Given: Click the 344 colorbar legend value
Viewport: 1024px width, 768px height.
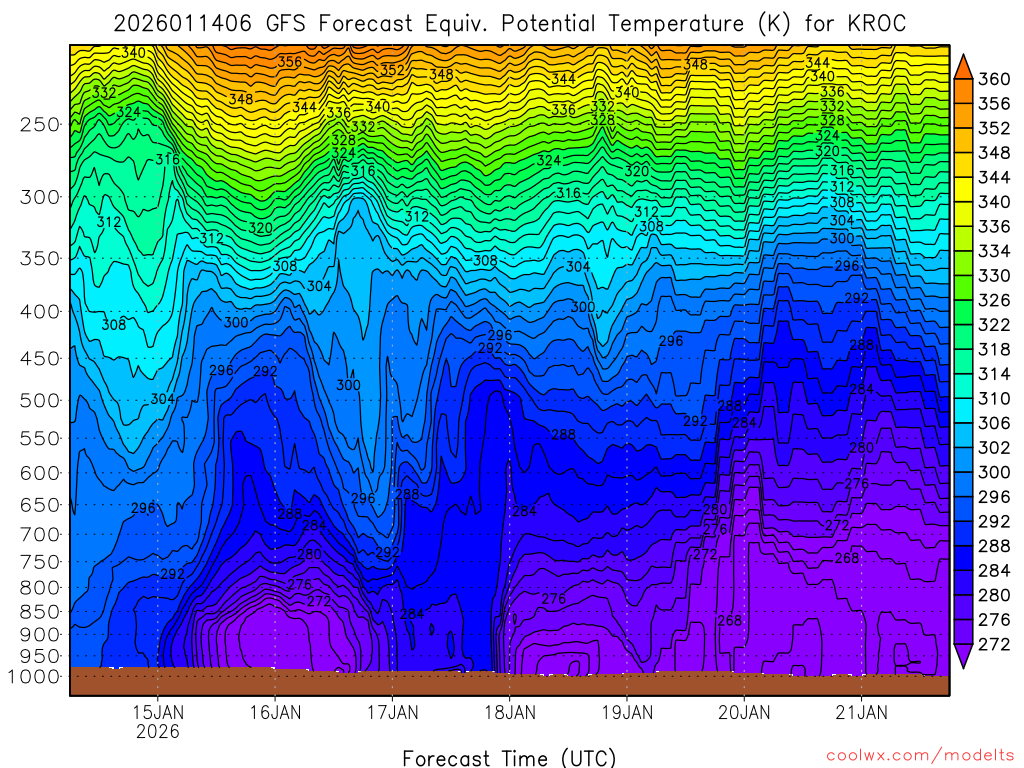Looking at the screenshot, I should pyautogui.click(x=994, y=178).
